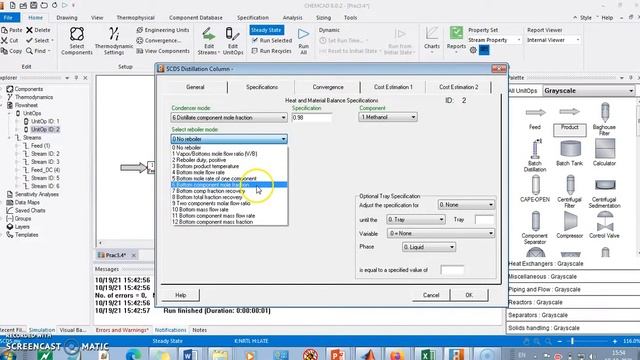Viewport: 640px width, 360px height.
Task: Open Phase Liquid dropdown
Action: pyautogui.click(x=429, y=247)
